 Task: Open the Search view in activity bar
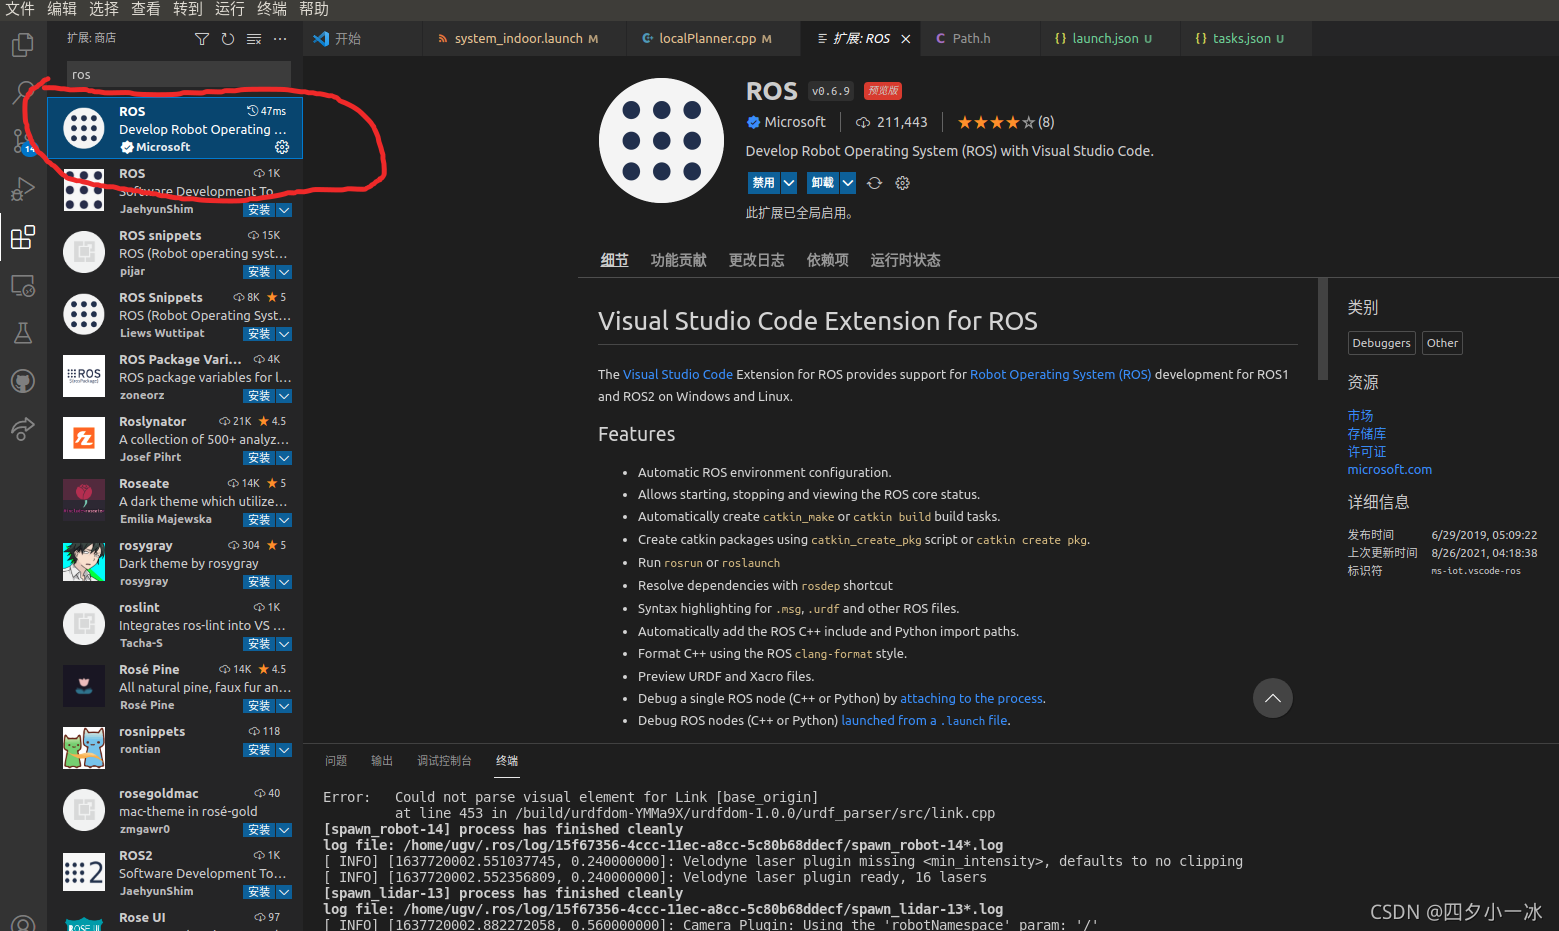pos(22,93)
